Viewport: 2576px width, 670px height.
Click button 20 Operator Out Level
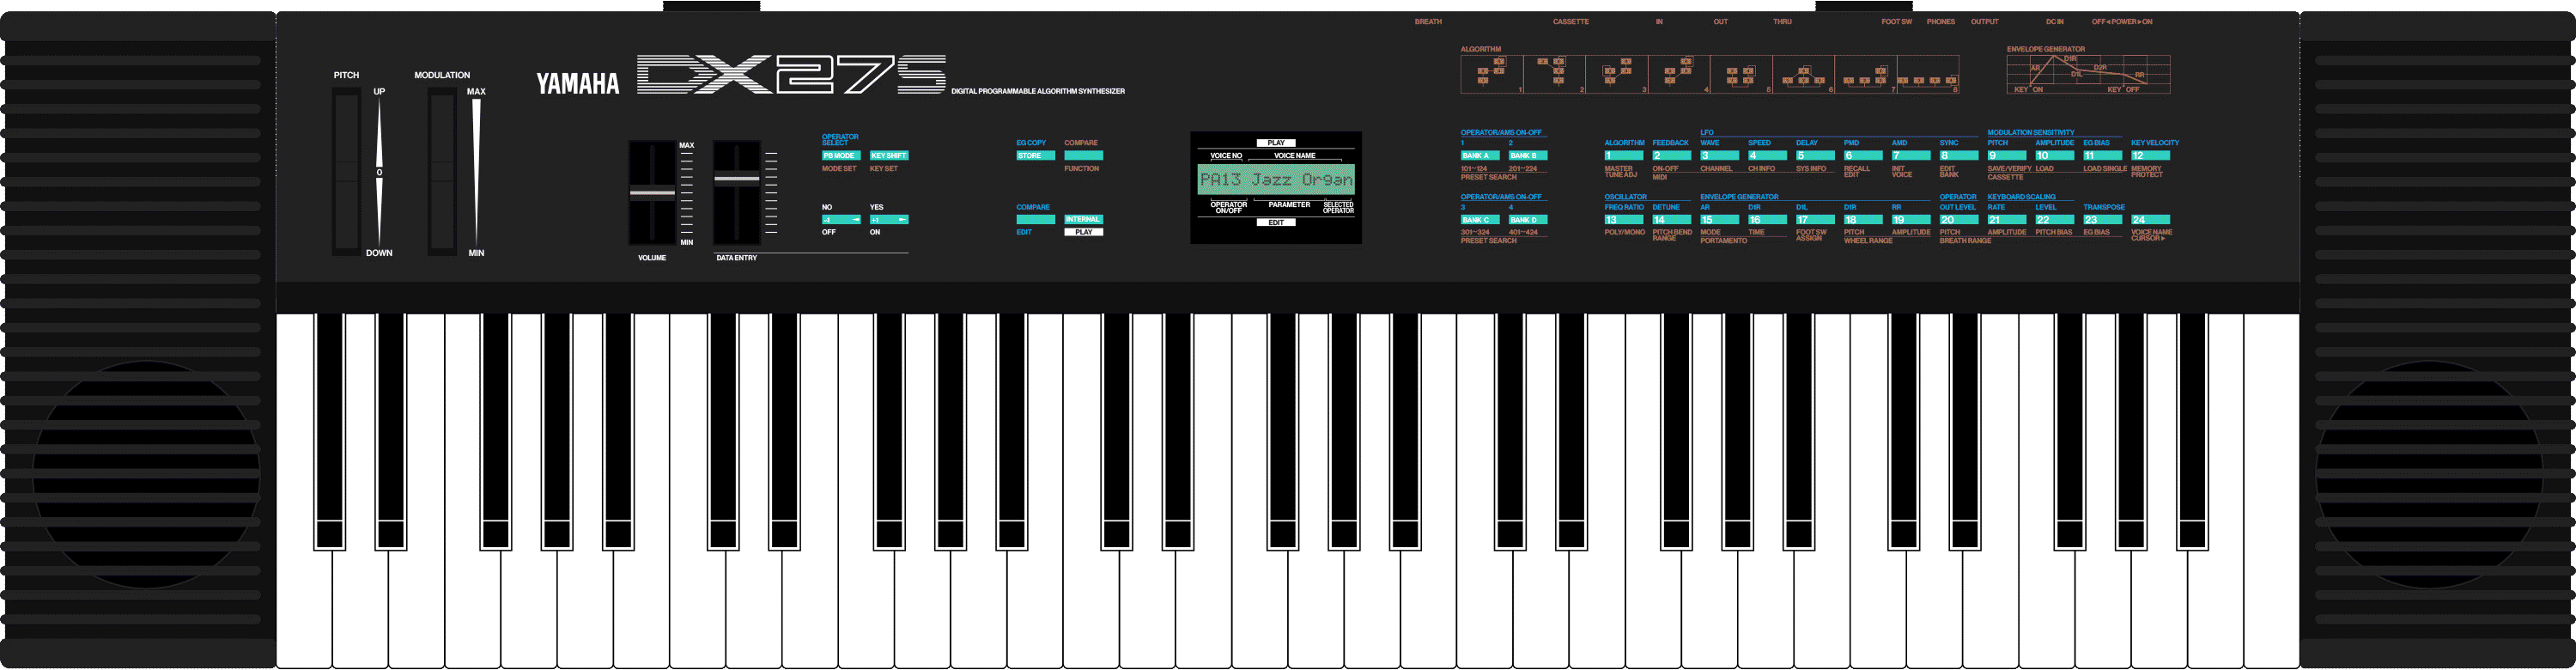(x=1960, y=220)
